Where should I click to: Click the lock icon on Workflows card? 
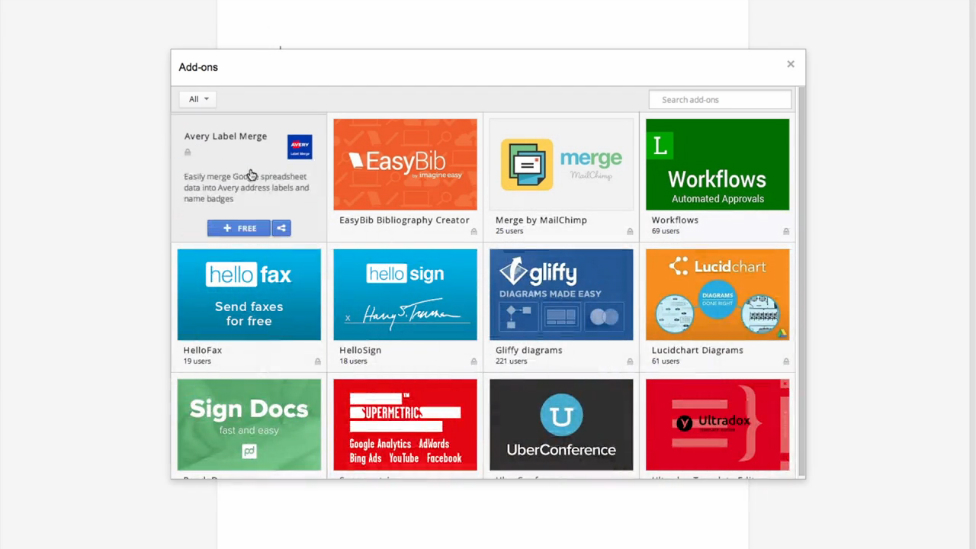point(786,232)
